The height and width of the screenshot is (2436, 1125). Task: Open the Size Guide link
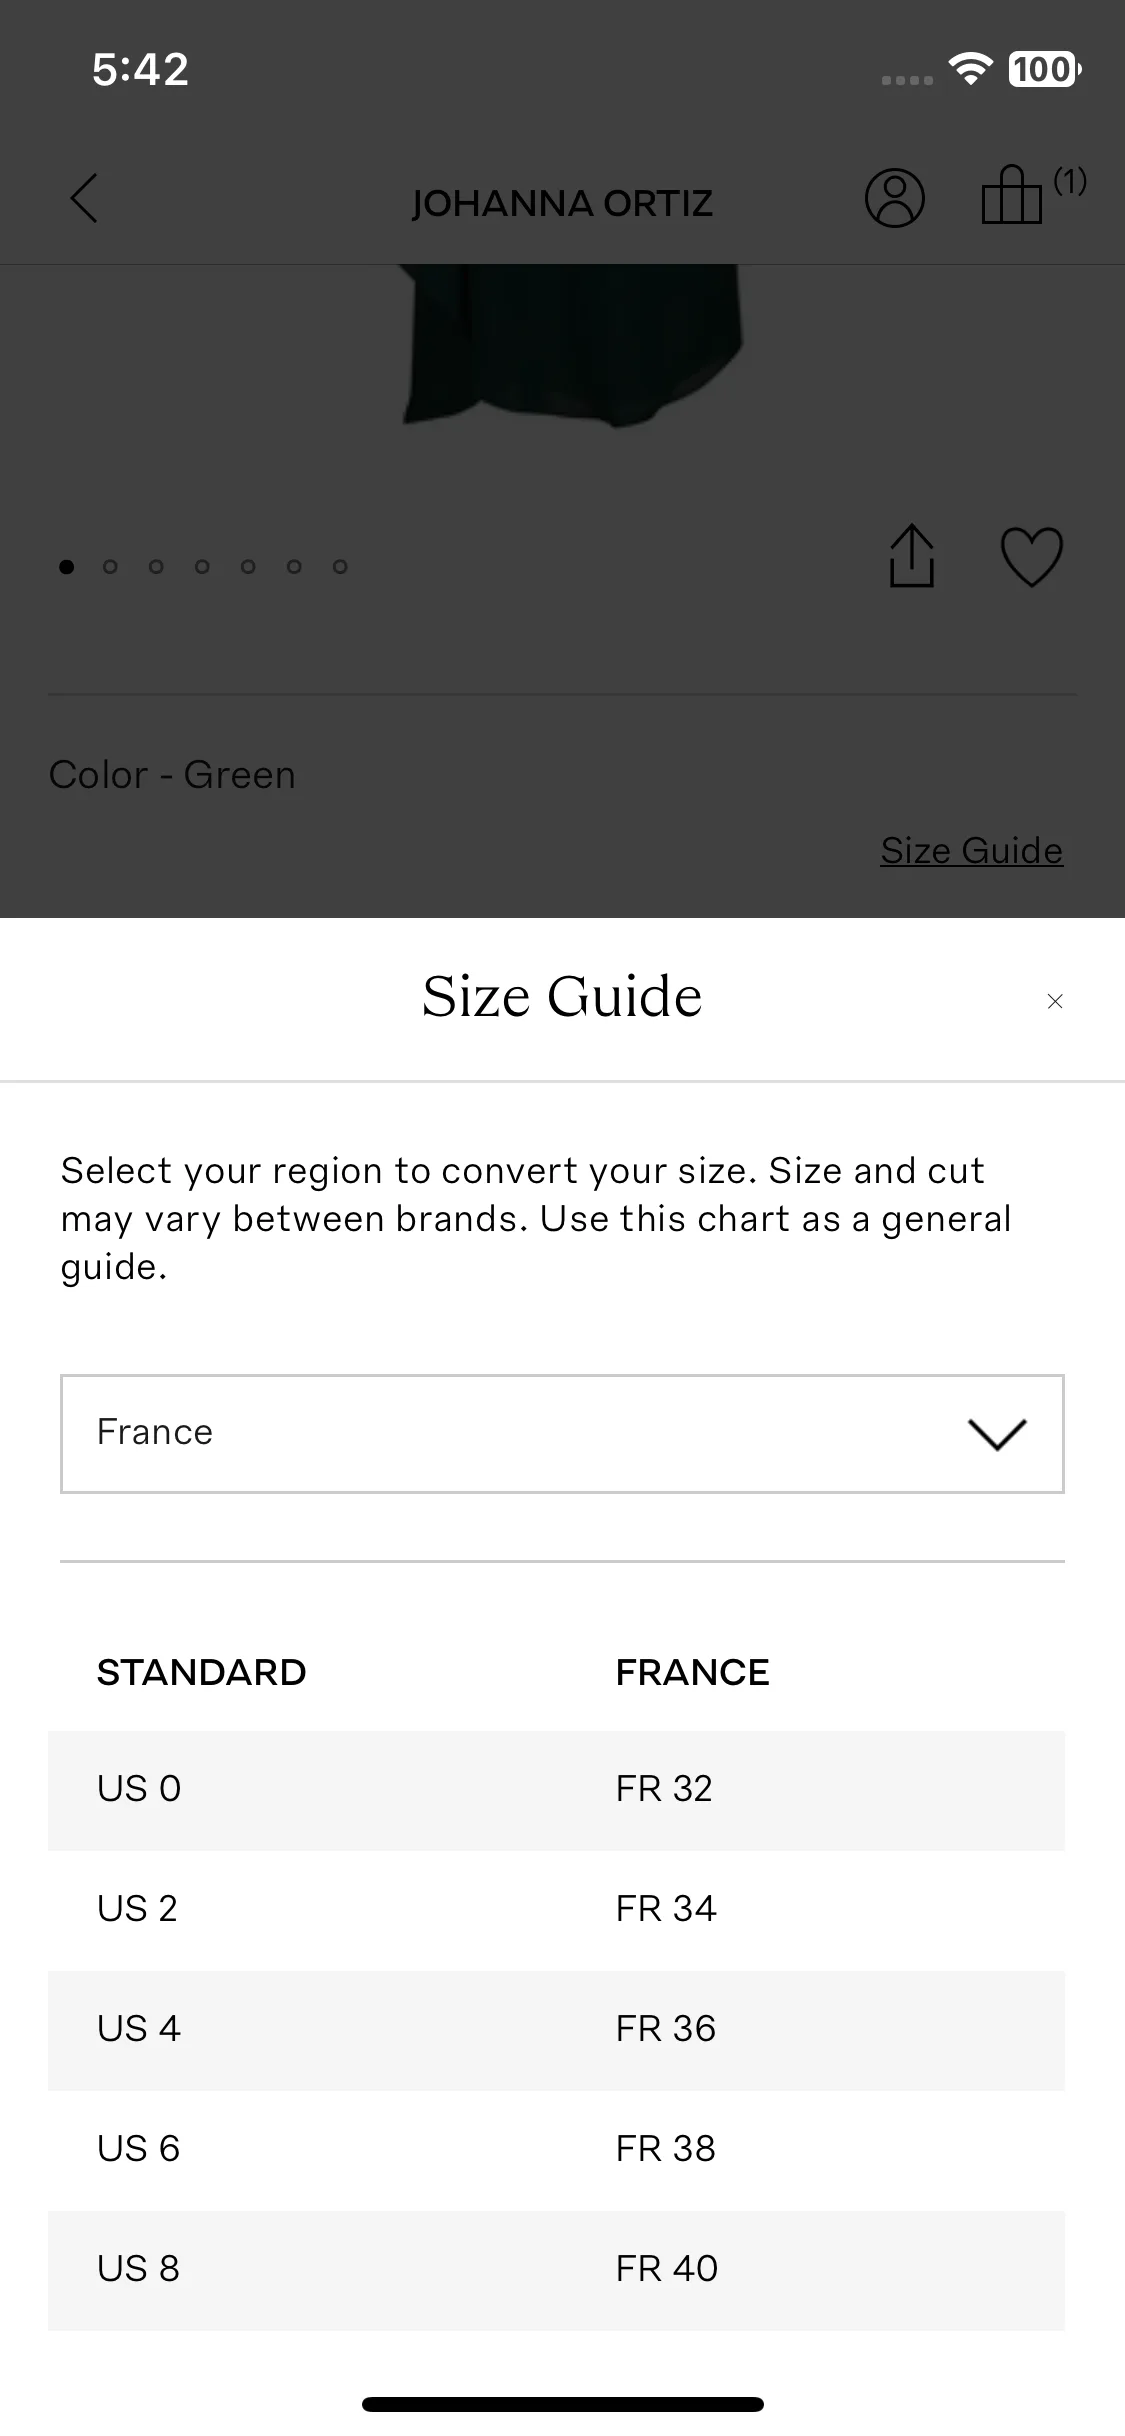tap(971, 851)
